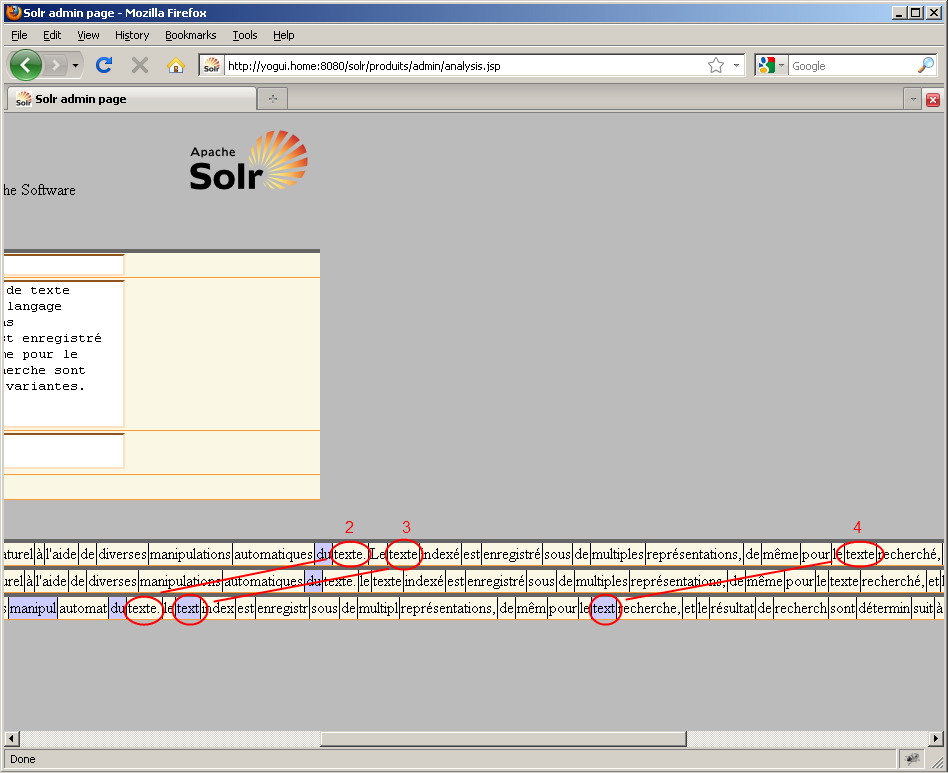
Task: Click the URL address field
Action: (x=460, y=65)
